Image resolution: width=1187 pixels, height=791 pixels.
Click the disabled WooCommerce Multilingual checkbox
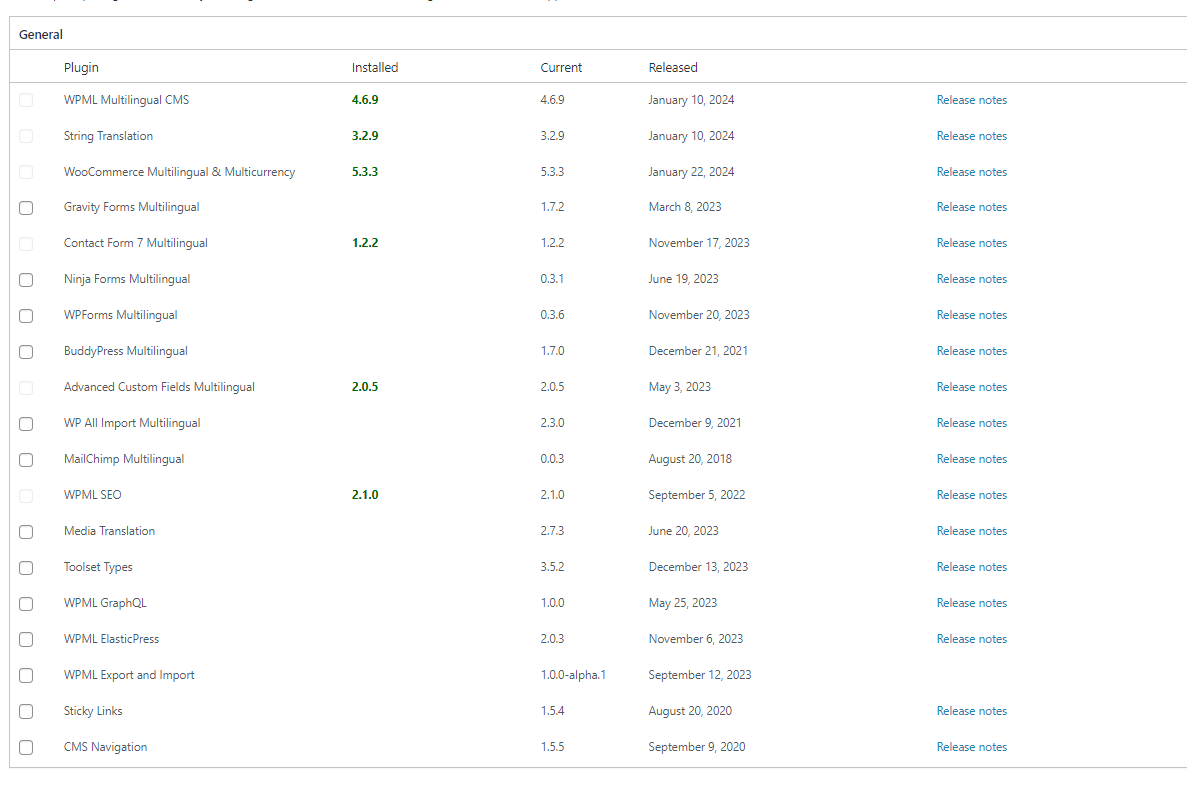point(26,172)
